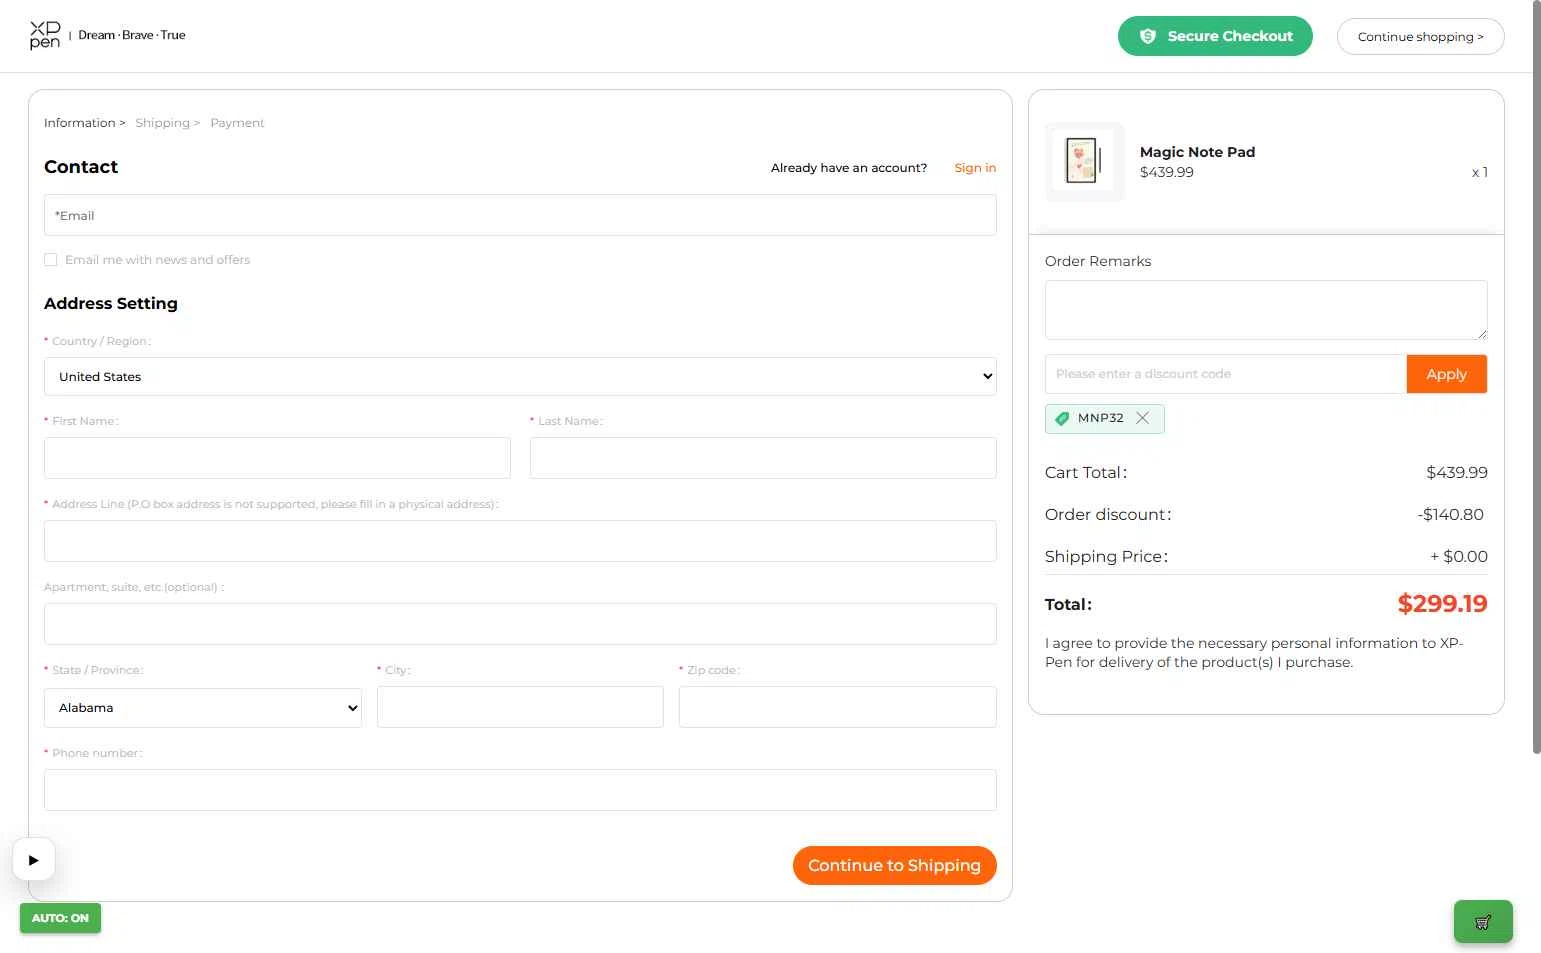Image resolution: width=1541 pixels, height=953 pixels.
Task: Focus the Phone number field
Action: [520, 790]
